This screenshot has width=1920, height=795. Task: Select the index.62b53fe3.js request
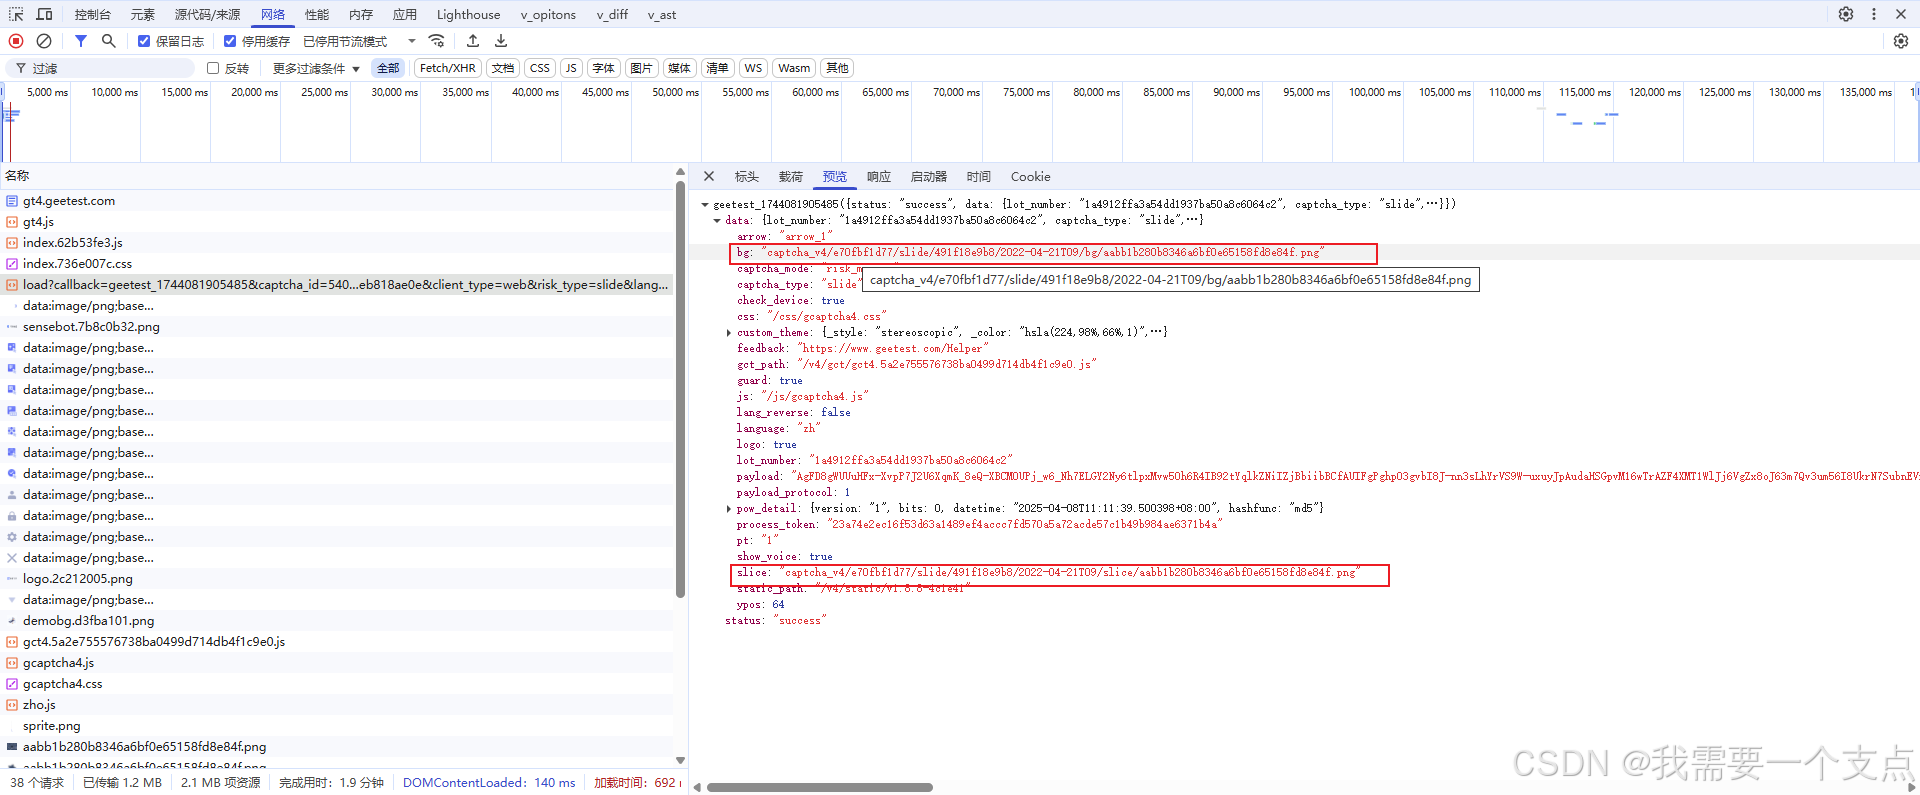pos(336,243)
